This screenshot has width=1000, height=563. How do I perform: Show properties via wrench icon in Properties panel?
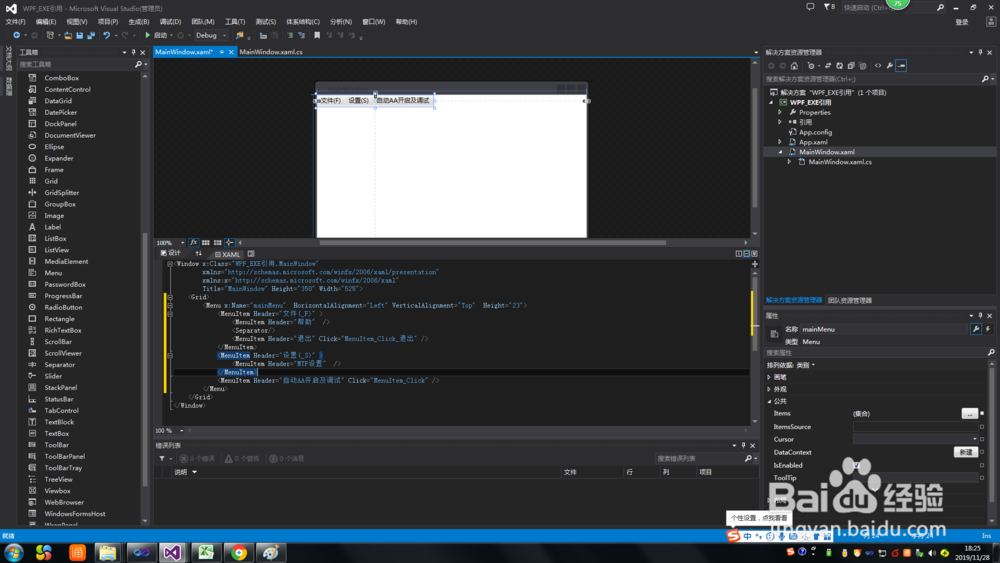pyautogui.click(x=976, y=329)
